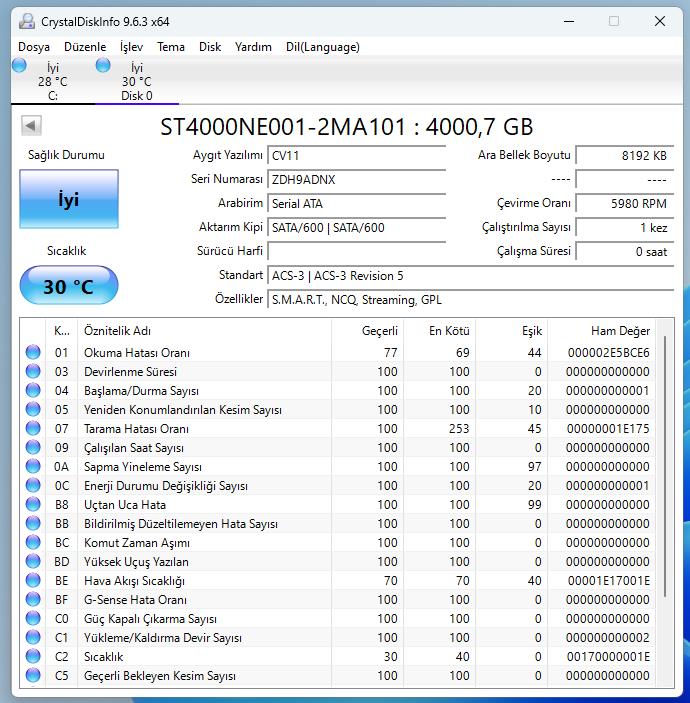
Task: Select the Geçerli Bekleyen Kesim Sayısı row
Action: point(338,675)
